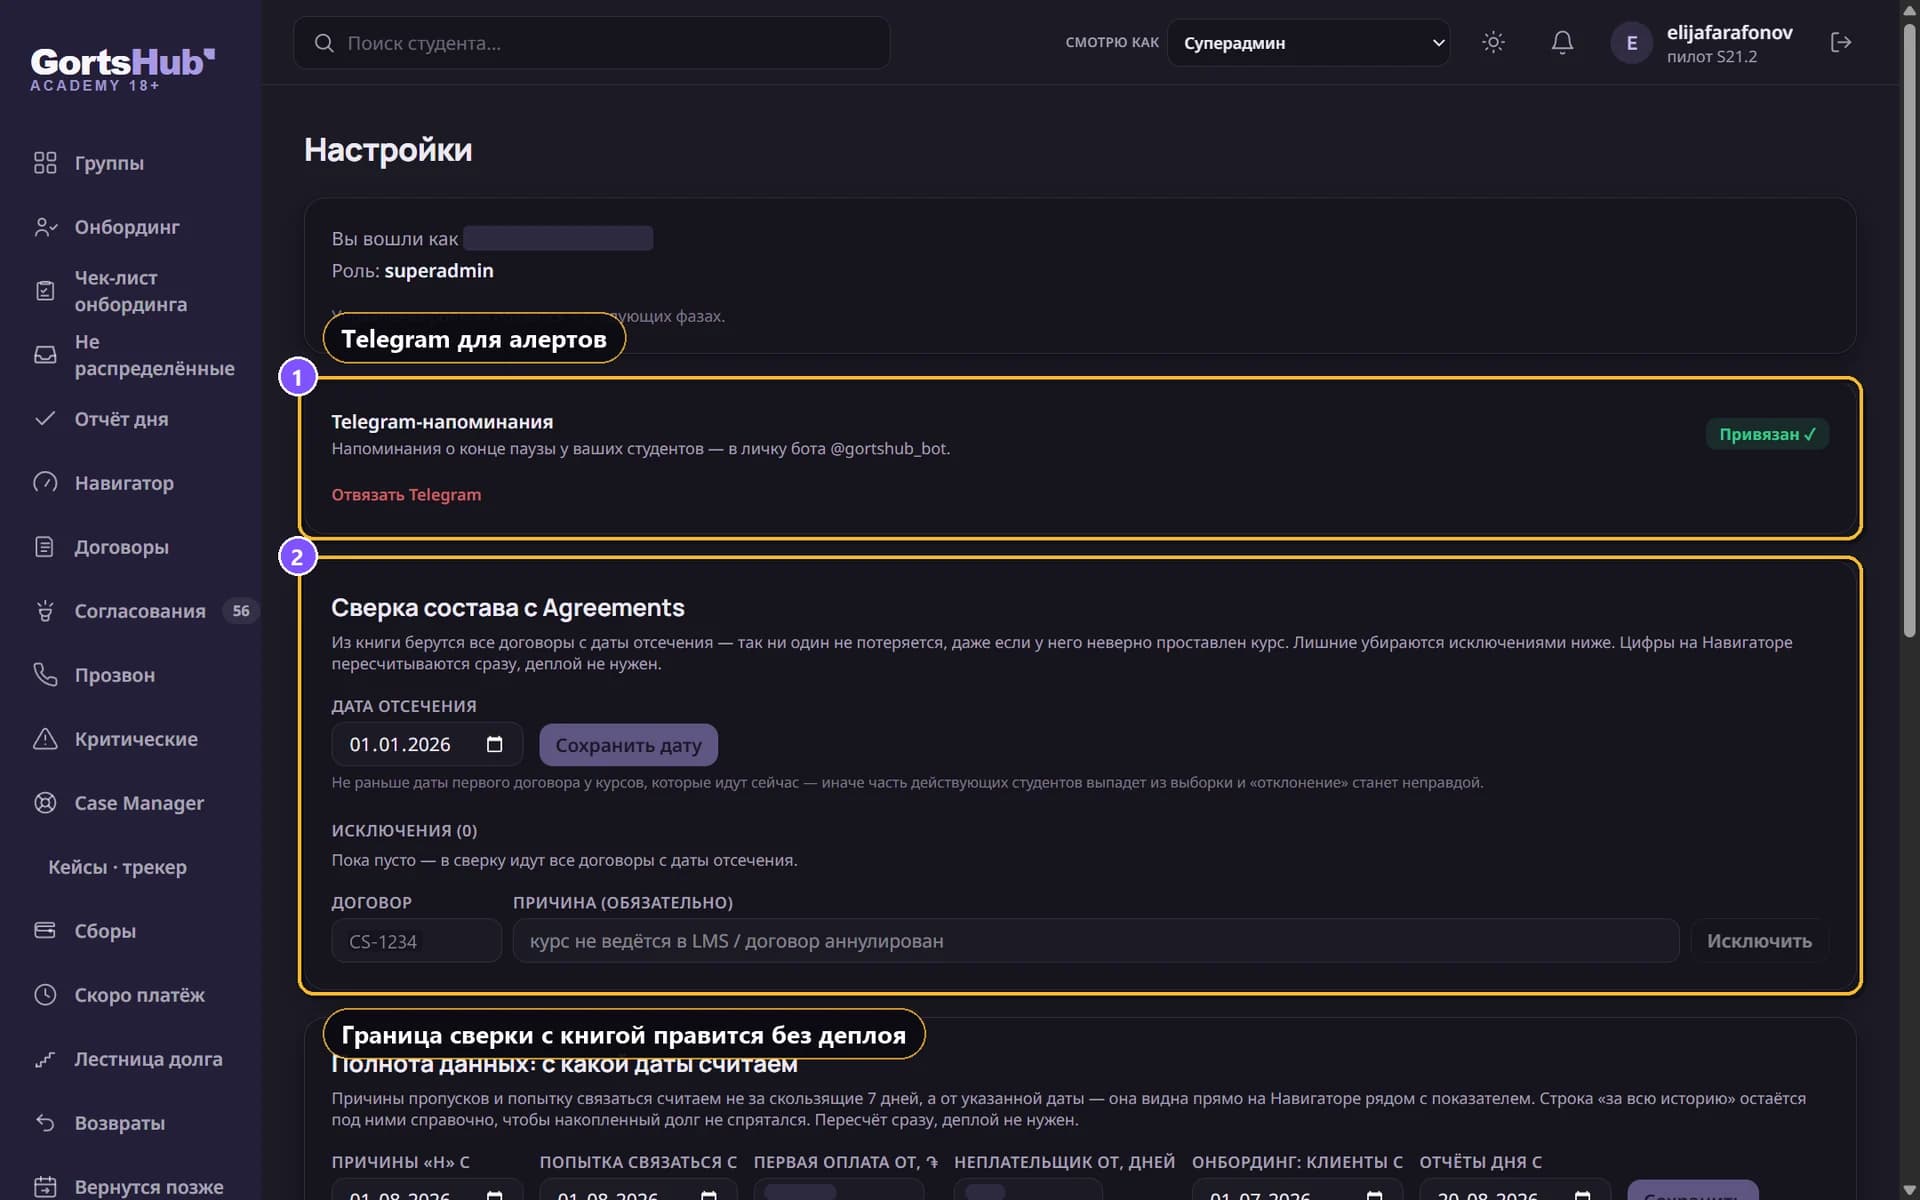This screenshot has height=1200, width=1920.
Task: Click the Договоры document icon
Action: (x=45, y=547)
